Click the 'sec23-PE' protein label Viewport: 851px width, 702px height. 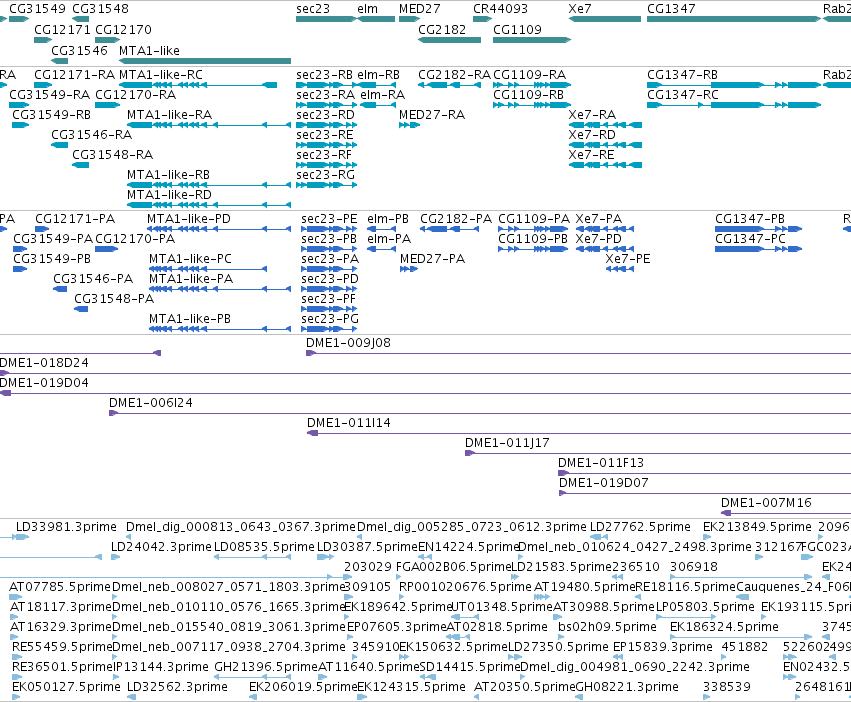[x=329, y=219]
